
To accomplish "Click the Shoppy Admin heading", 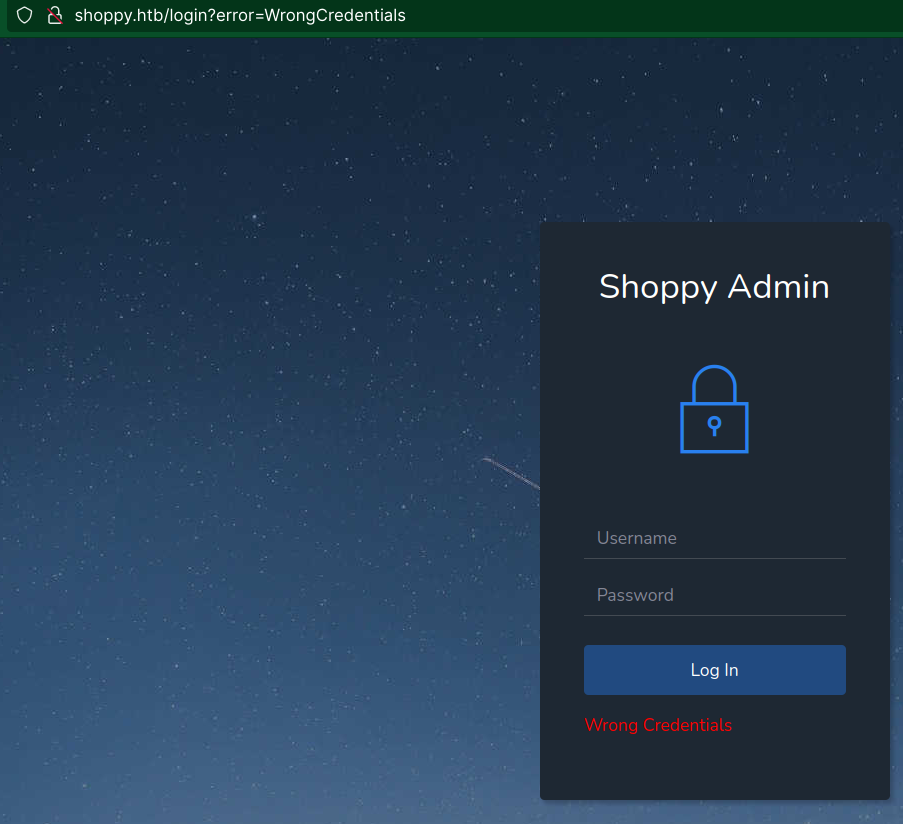I will pos(714,287).
